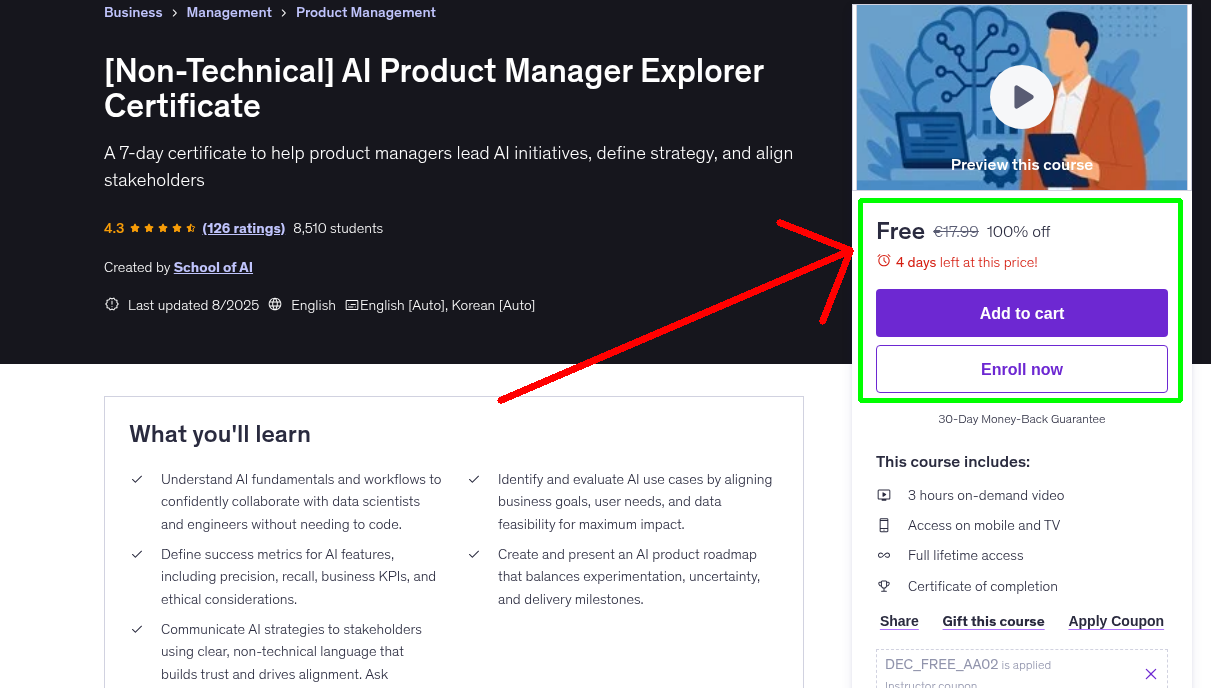Click the alarm clock urgency icon
This screenshot has height=688, width=1211.
point(883,260)
